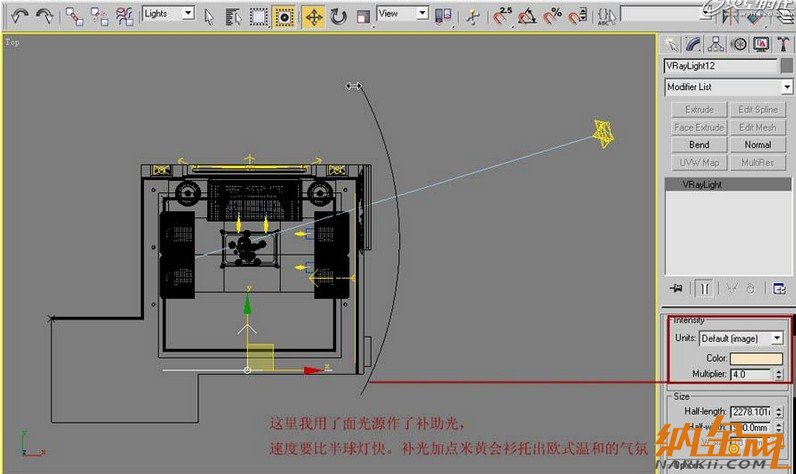The image size is (796, 474).
Task: Toggle the Angle Snap button
Action: 526,15
